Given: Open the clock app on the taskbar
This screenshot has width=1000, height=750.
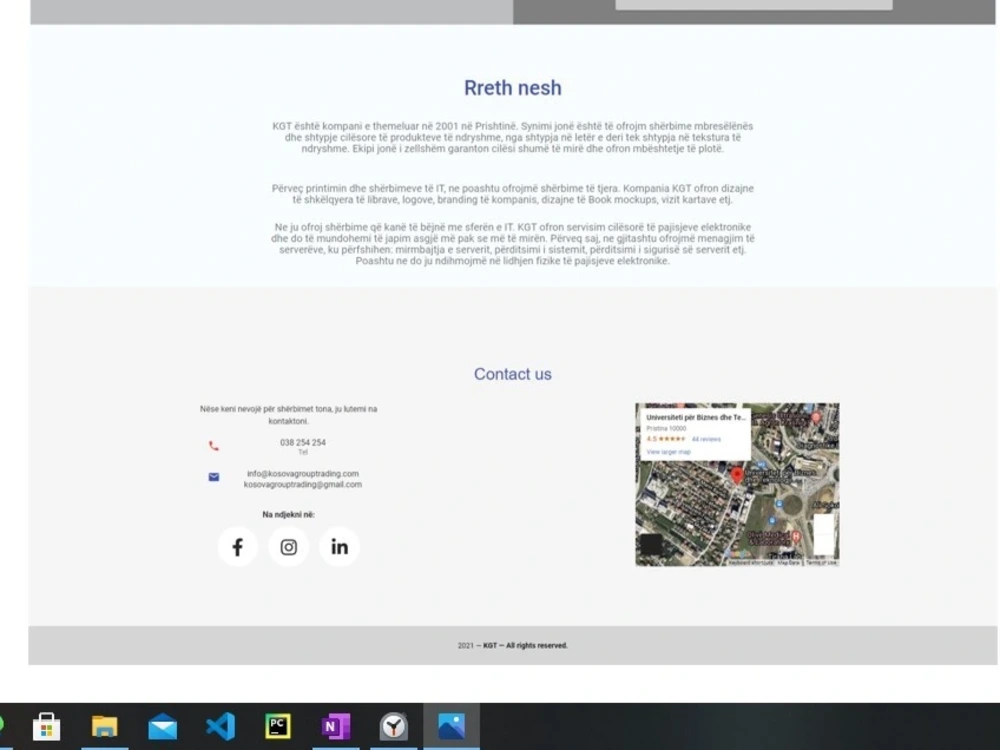Looking at the screenshot, I should 393,726.
